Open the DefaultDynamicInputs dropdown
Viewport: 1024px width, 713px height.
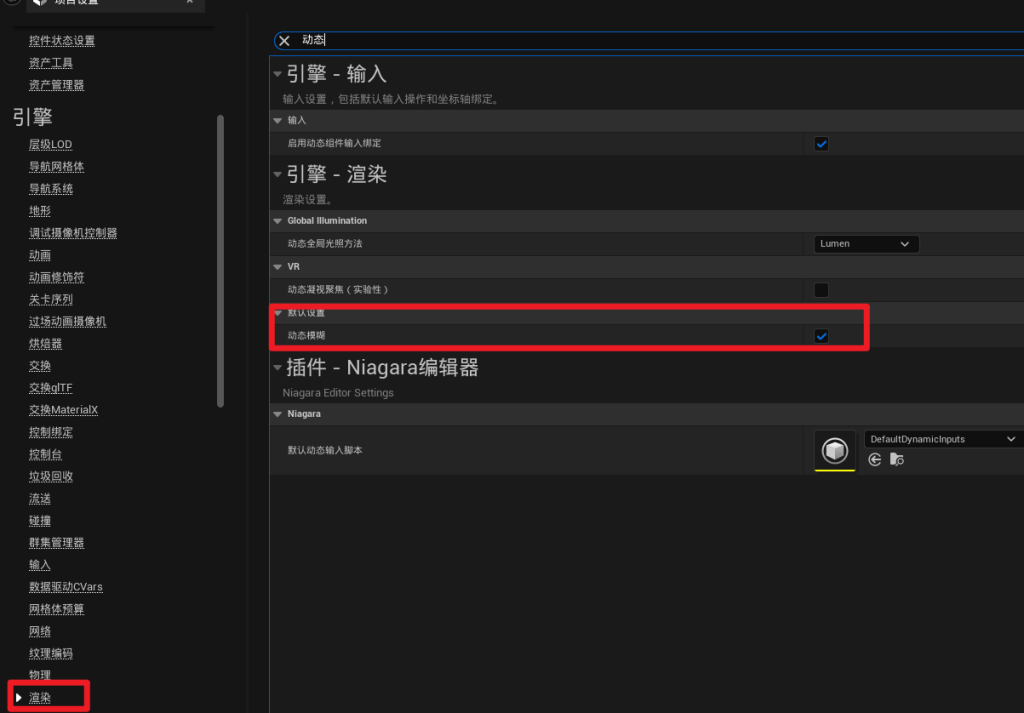[942, 439]
